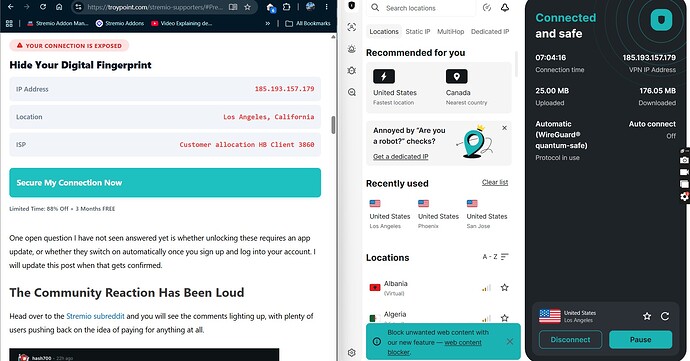Select United States Fastest location card
Screen dimensions: 690x361
click(395, 88)
